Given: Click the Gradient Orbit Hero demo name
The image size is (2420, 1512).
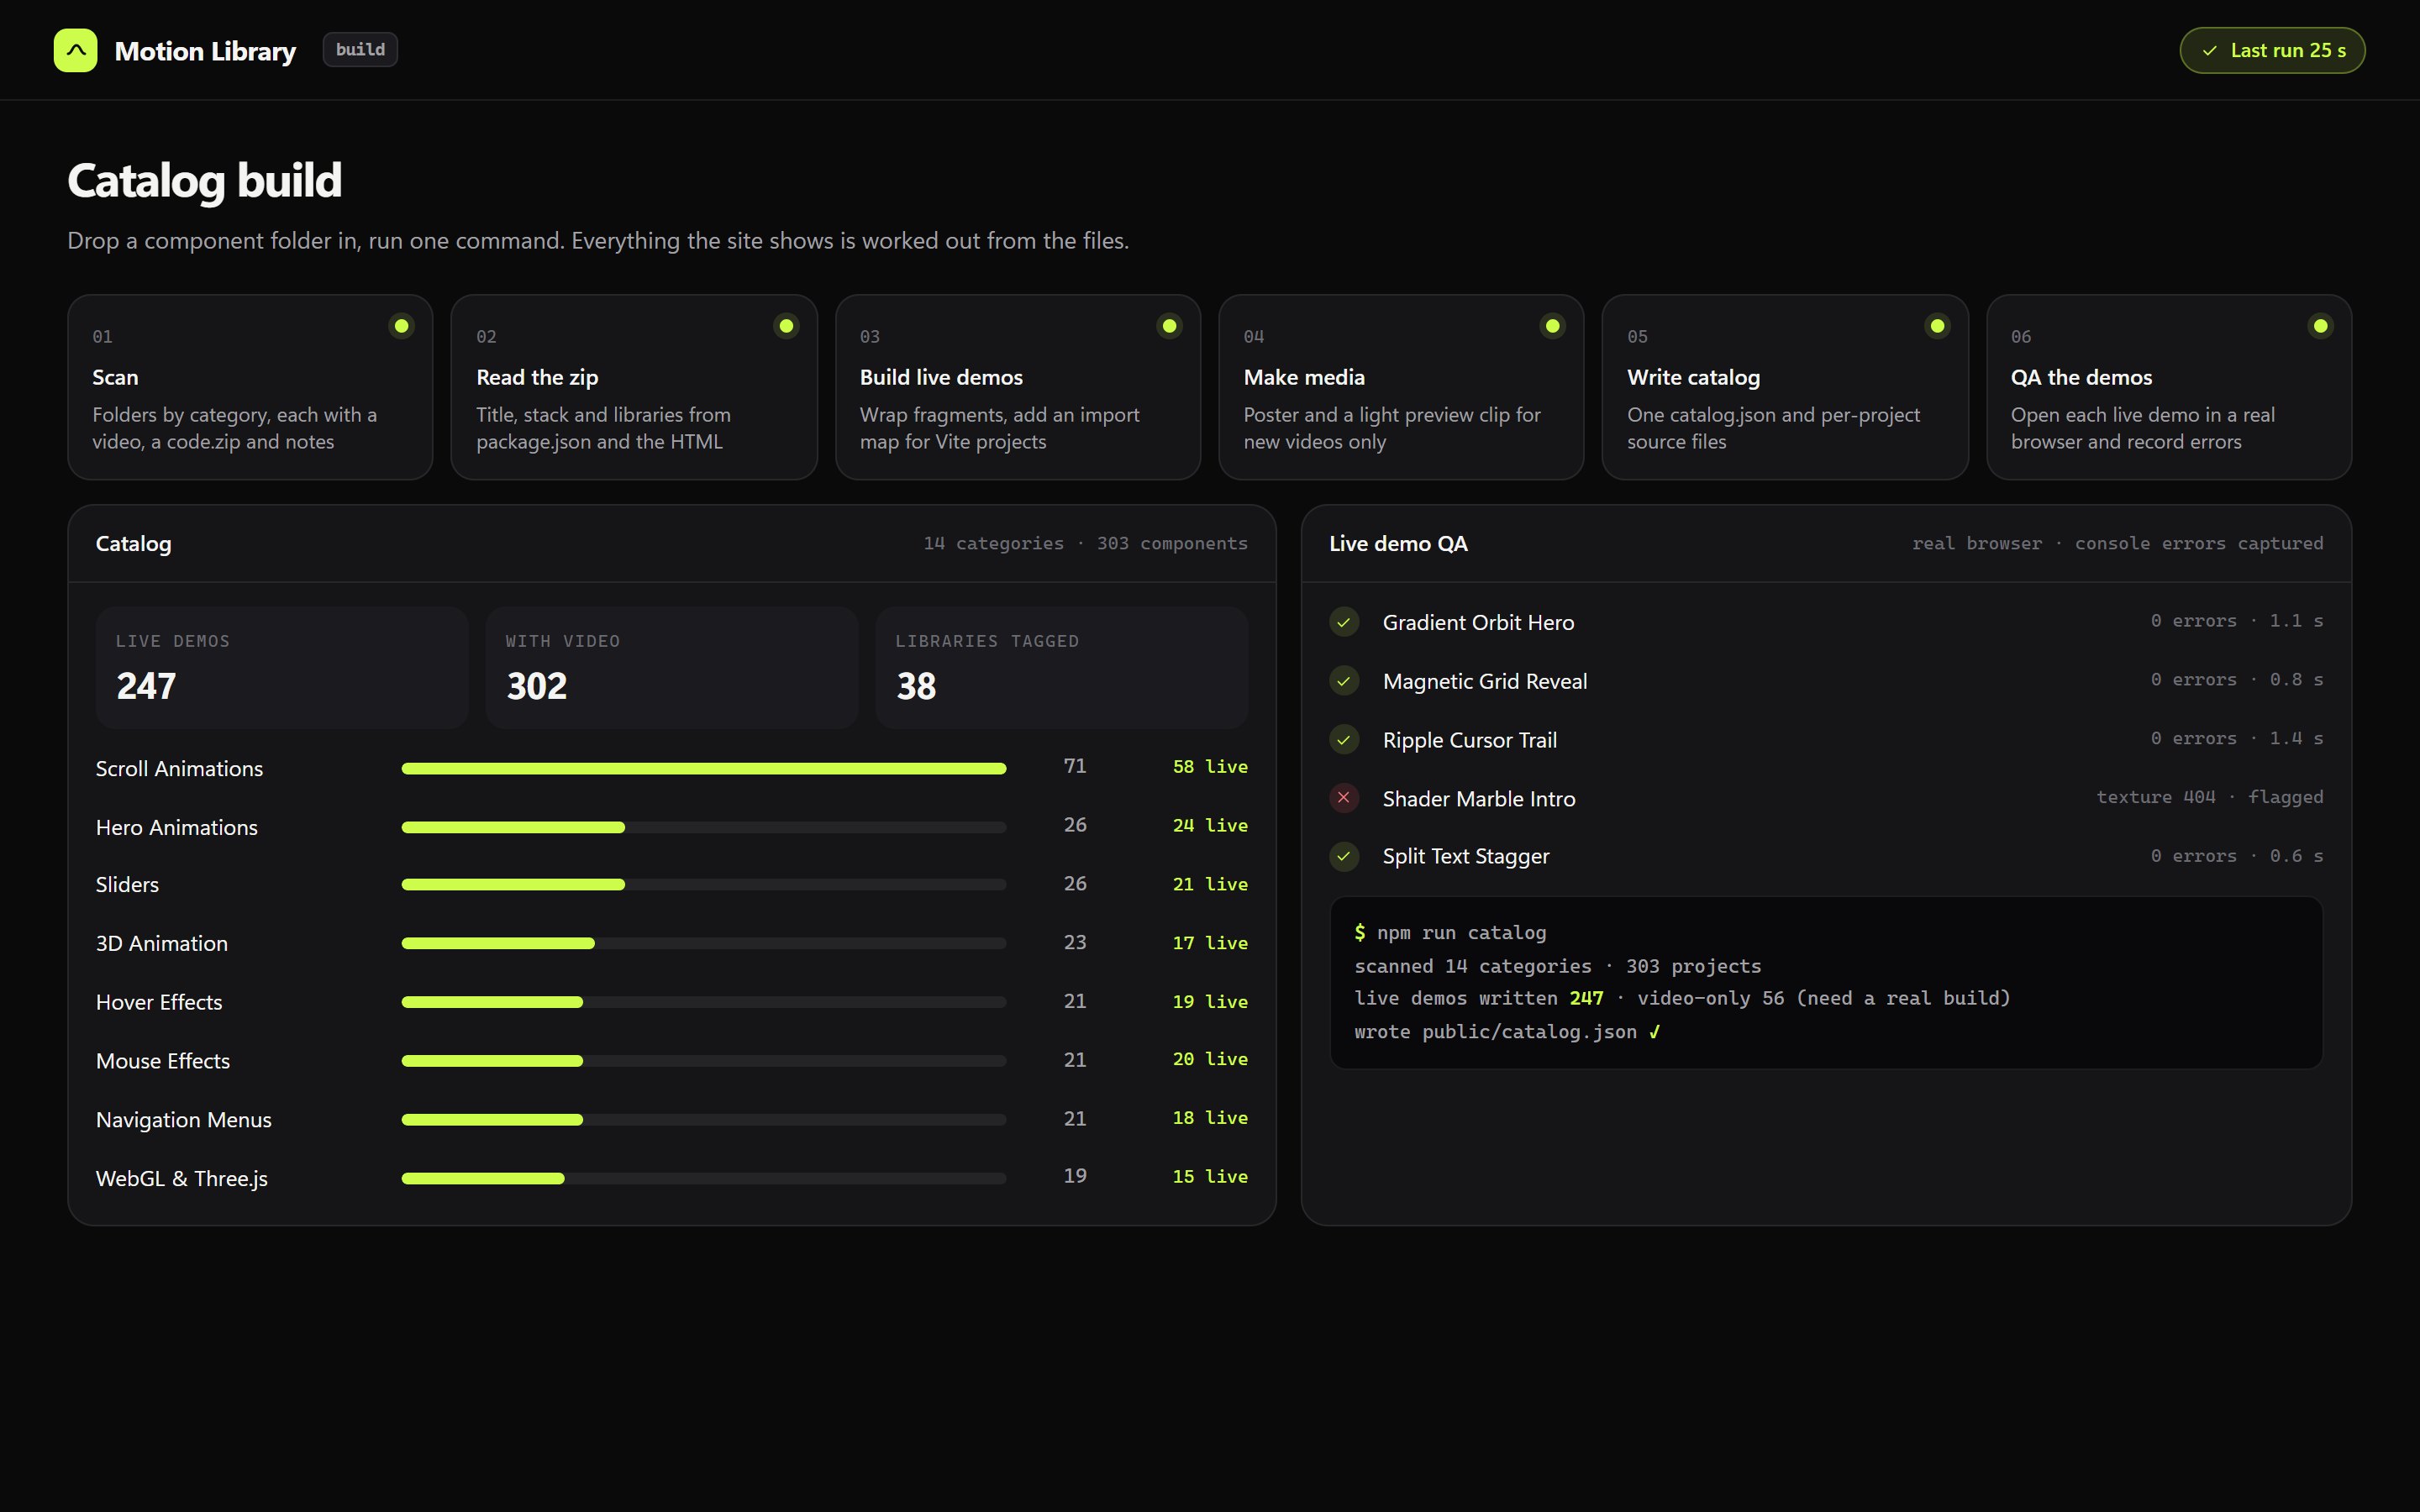Looking at the screenshot, I should 1478,622.
